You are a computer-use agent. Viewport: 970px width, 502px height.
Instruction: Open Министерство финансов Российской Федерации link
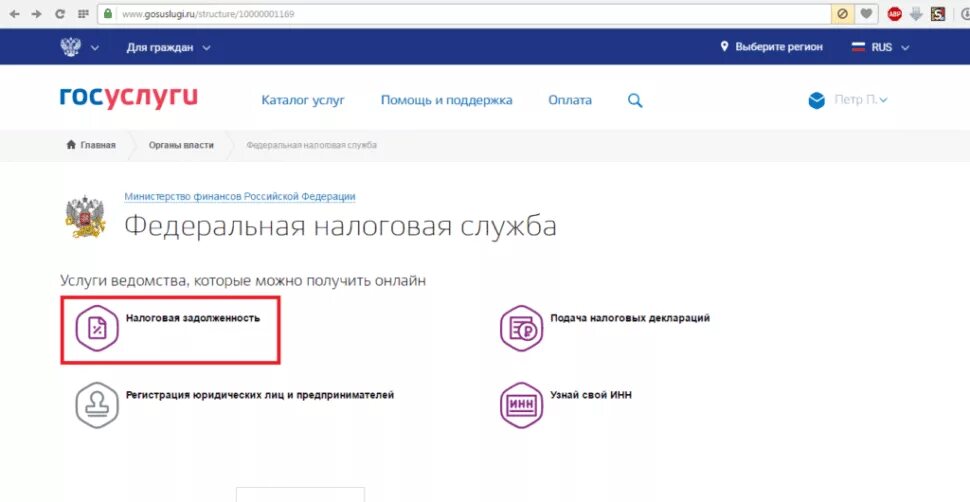pos(239,197)
